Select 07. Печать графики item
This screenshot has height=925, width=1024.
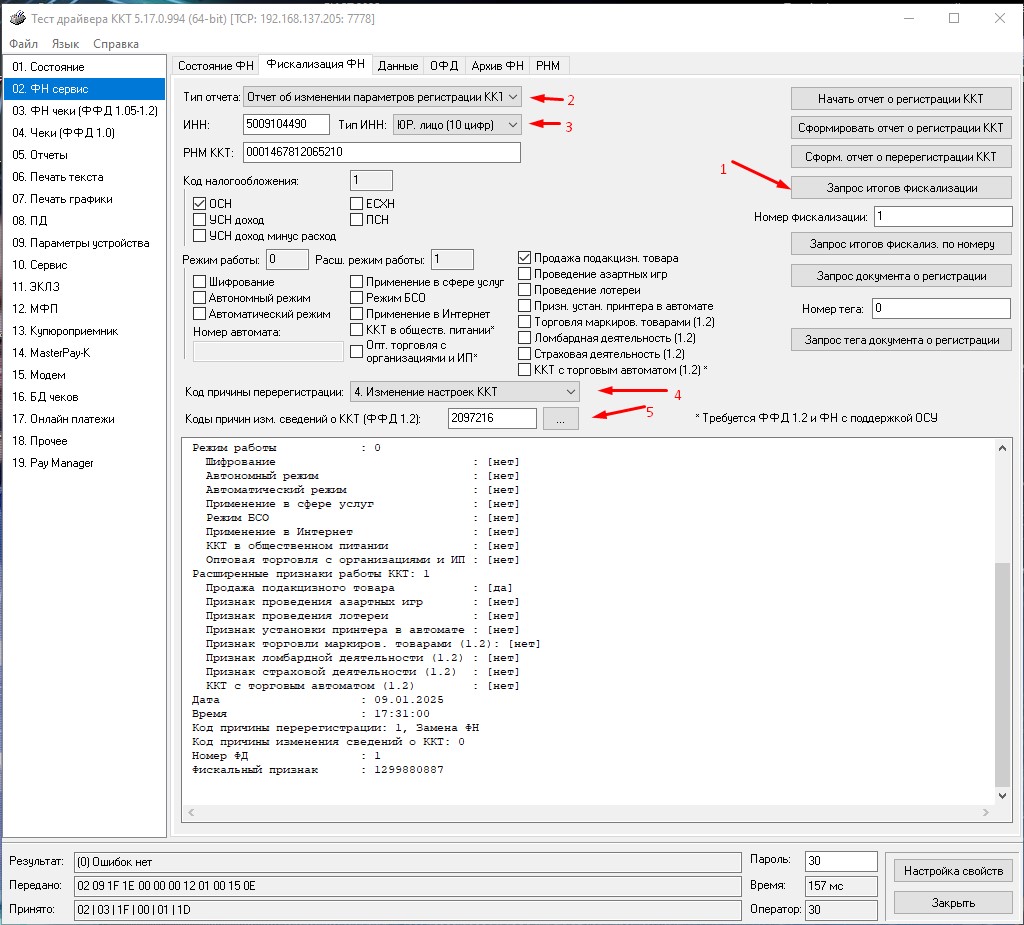tap(85, 199)
